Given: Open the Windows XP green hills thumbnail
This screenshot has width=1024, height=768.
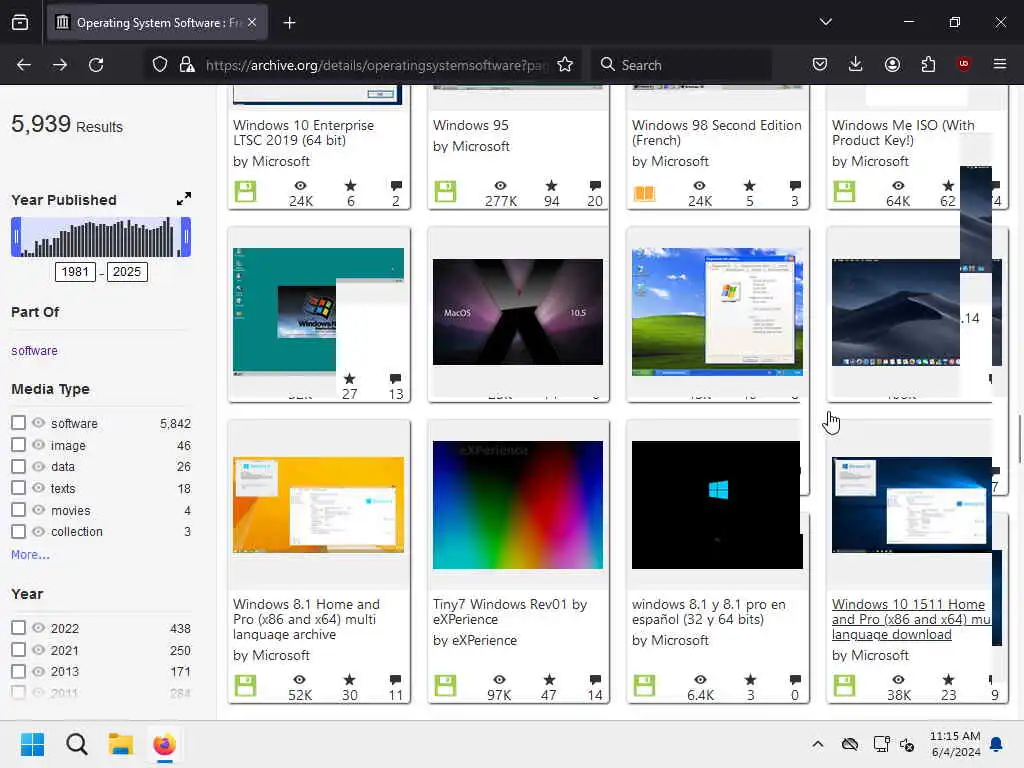Looking at the screenshot, I should [717, 312].
